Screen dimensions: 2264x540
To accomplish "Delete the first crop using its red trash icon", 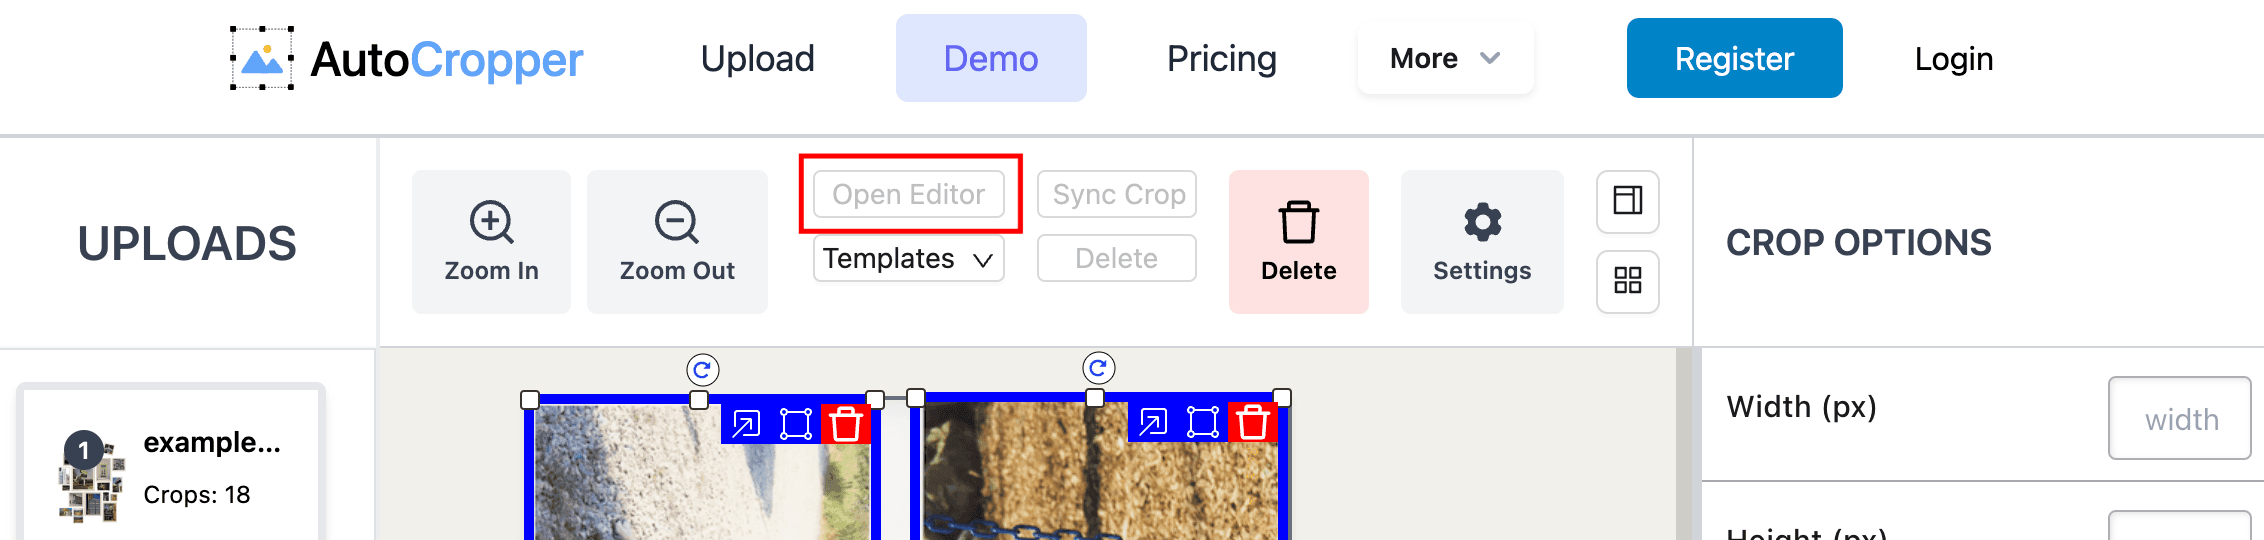I will 846,424.
